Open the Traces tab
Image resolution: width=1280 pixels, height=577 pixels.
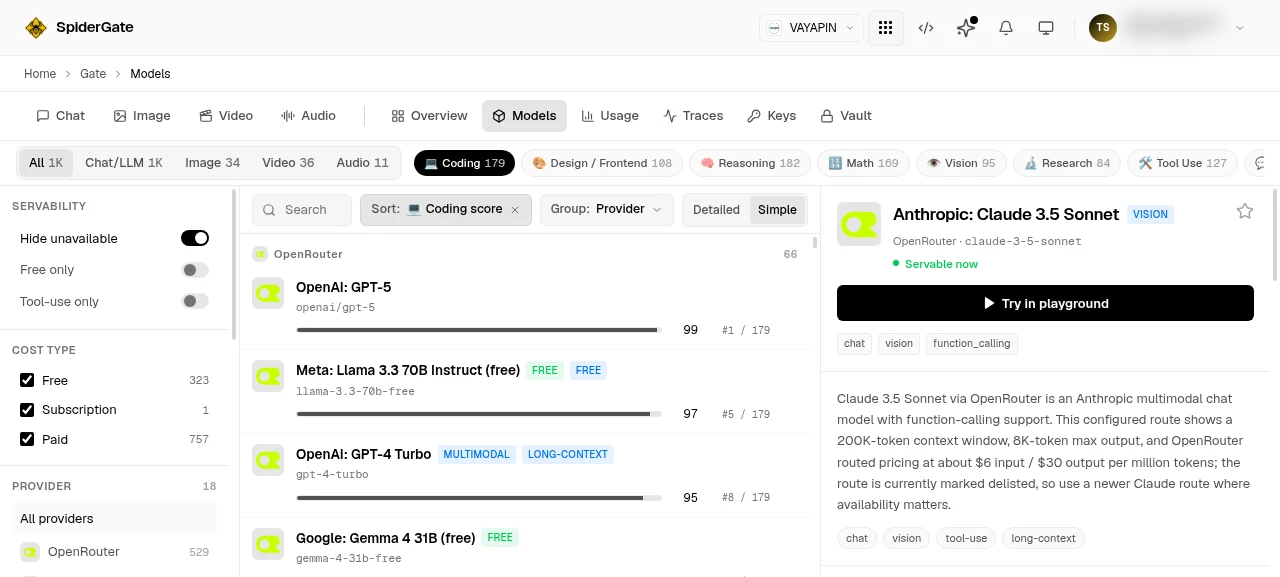coord(693,116)
